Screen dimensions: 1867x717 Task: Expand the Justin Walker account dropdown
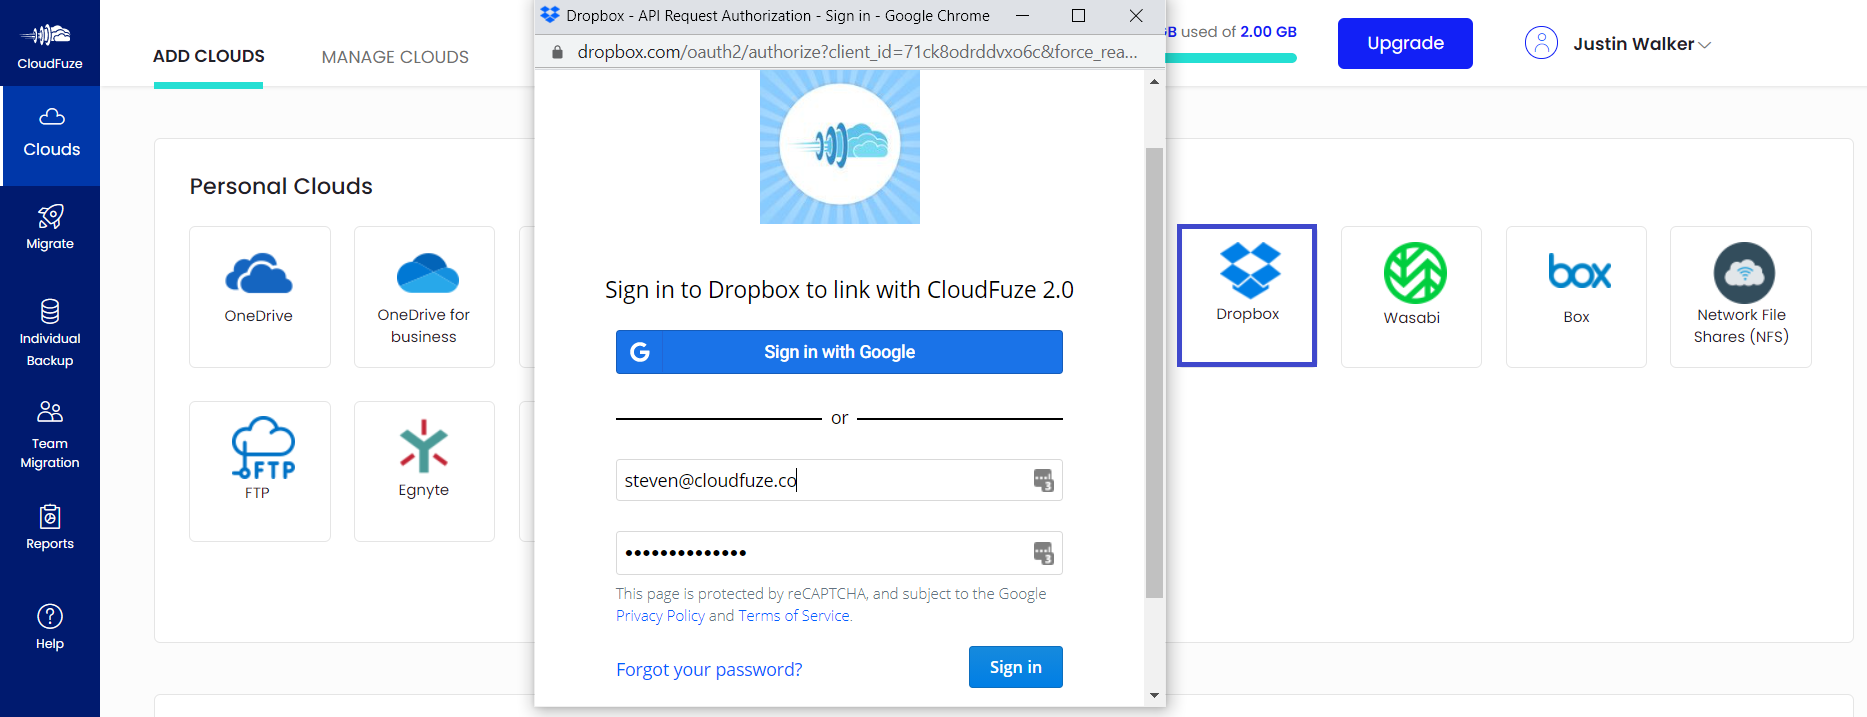(x=1642, y=44)
